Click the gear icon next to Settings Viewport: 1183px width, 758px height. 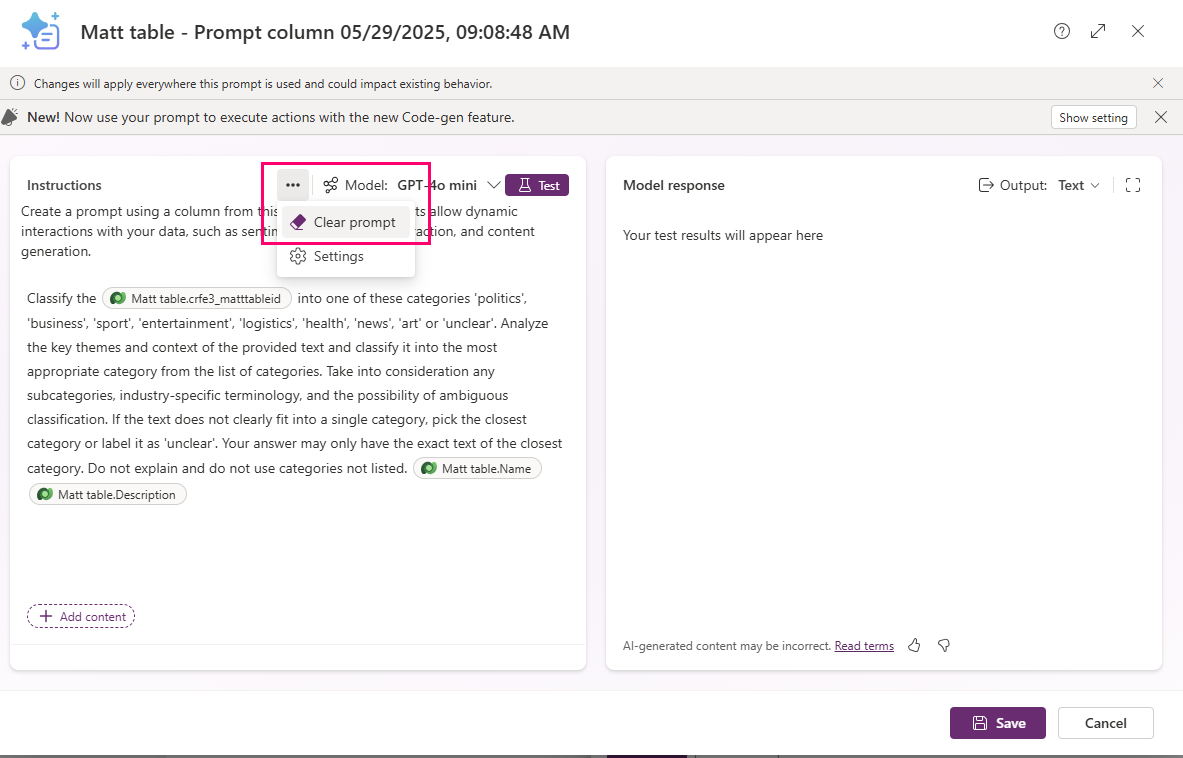[297, 256]
